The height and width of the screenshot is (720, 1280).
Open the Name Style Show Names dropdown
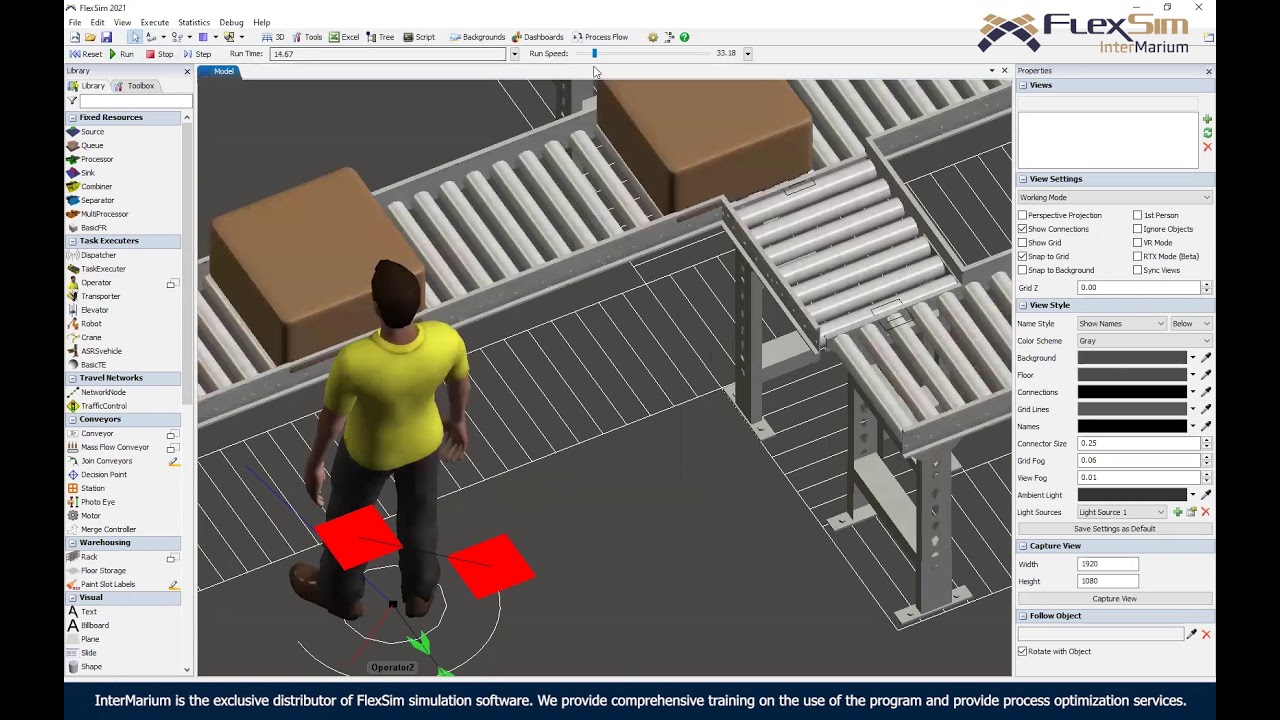click(x=1121, y=324)
